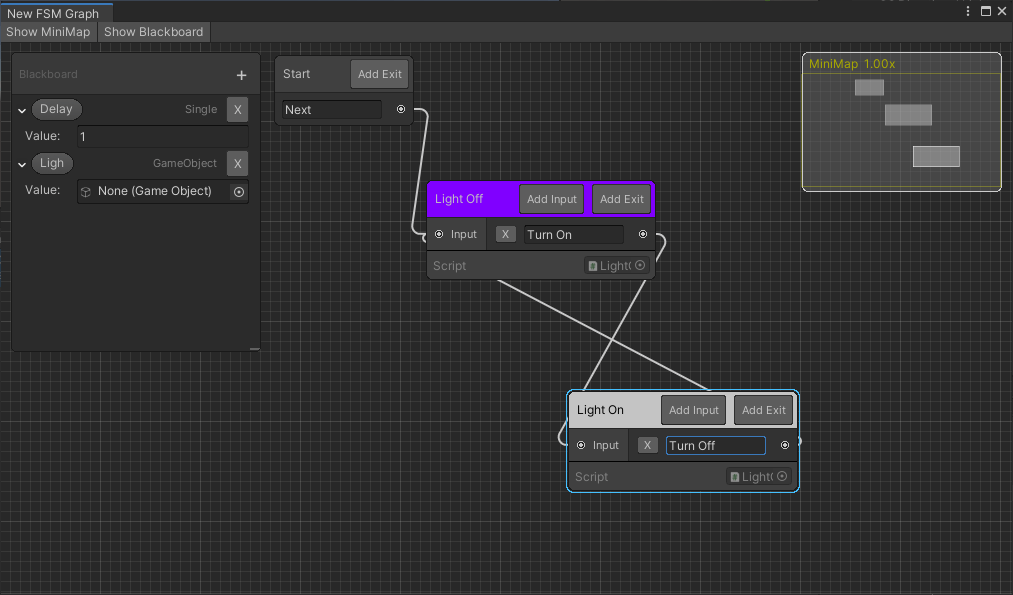1013x595 pixels.
Task: Toggle Show MiniMap
Action: coord(47,31)
